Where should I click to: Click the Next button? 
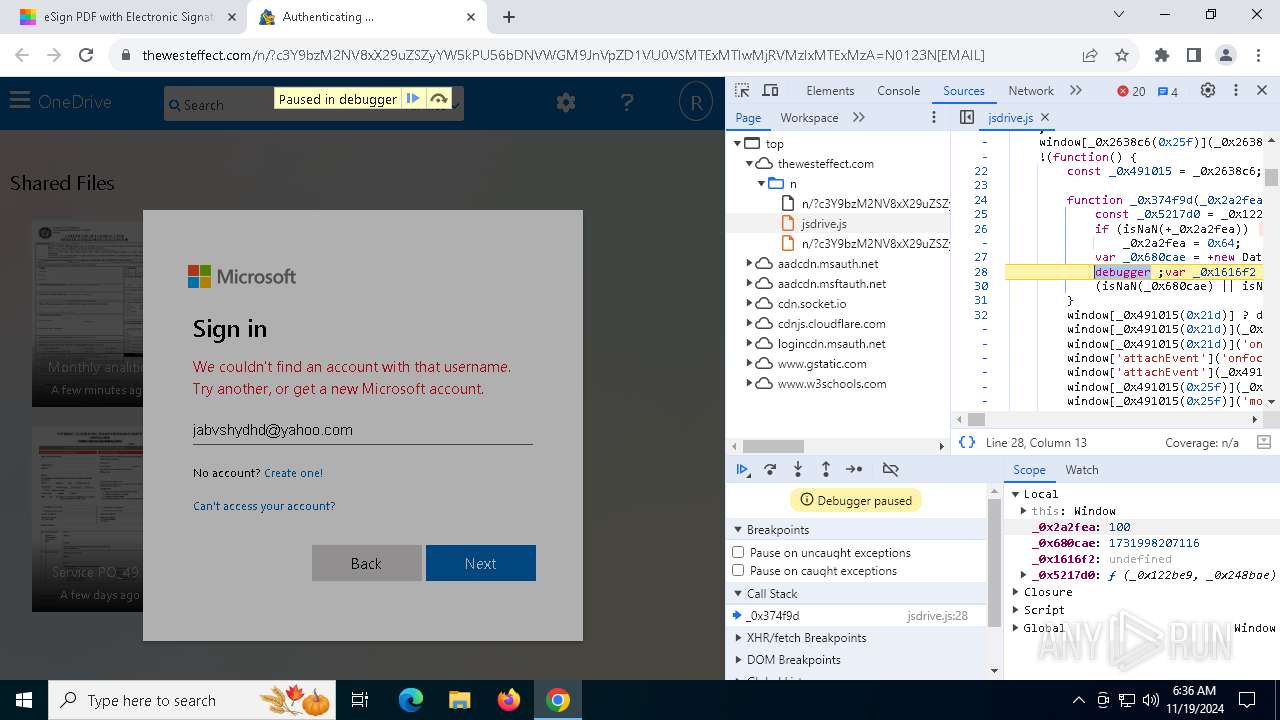[481, 563]
